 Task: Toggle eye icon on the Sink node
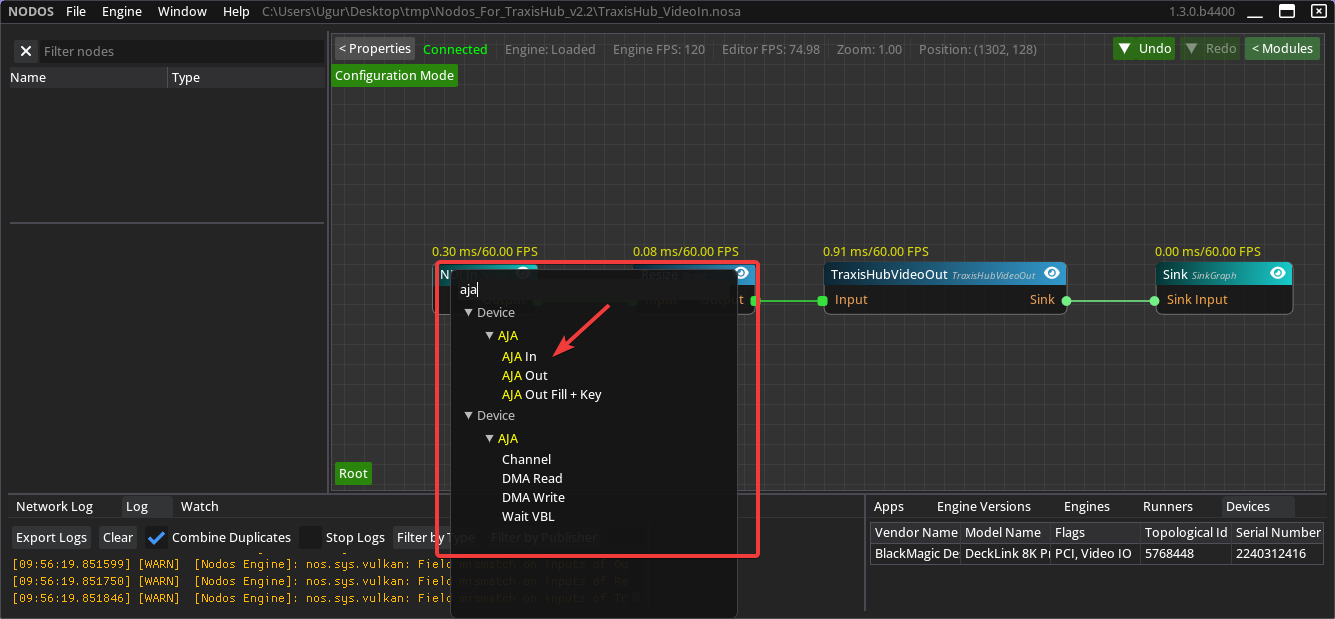tap(1277, 273)
